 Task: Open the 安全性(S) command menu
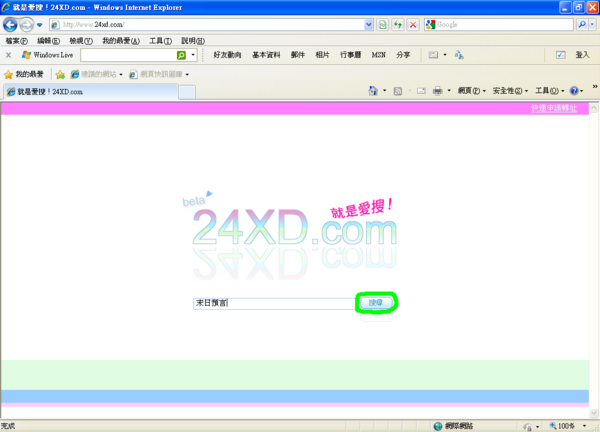510,91
